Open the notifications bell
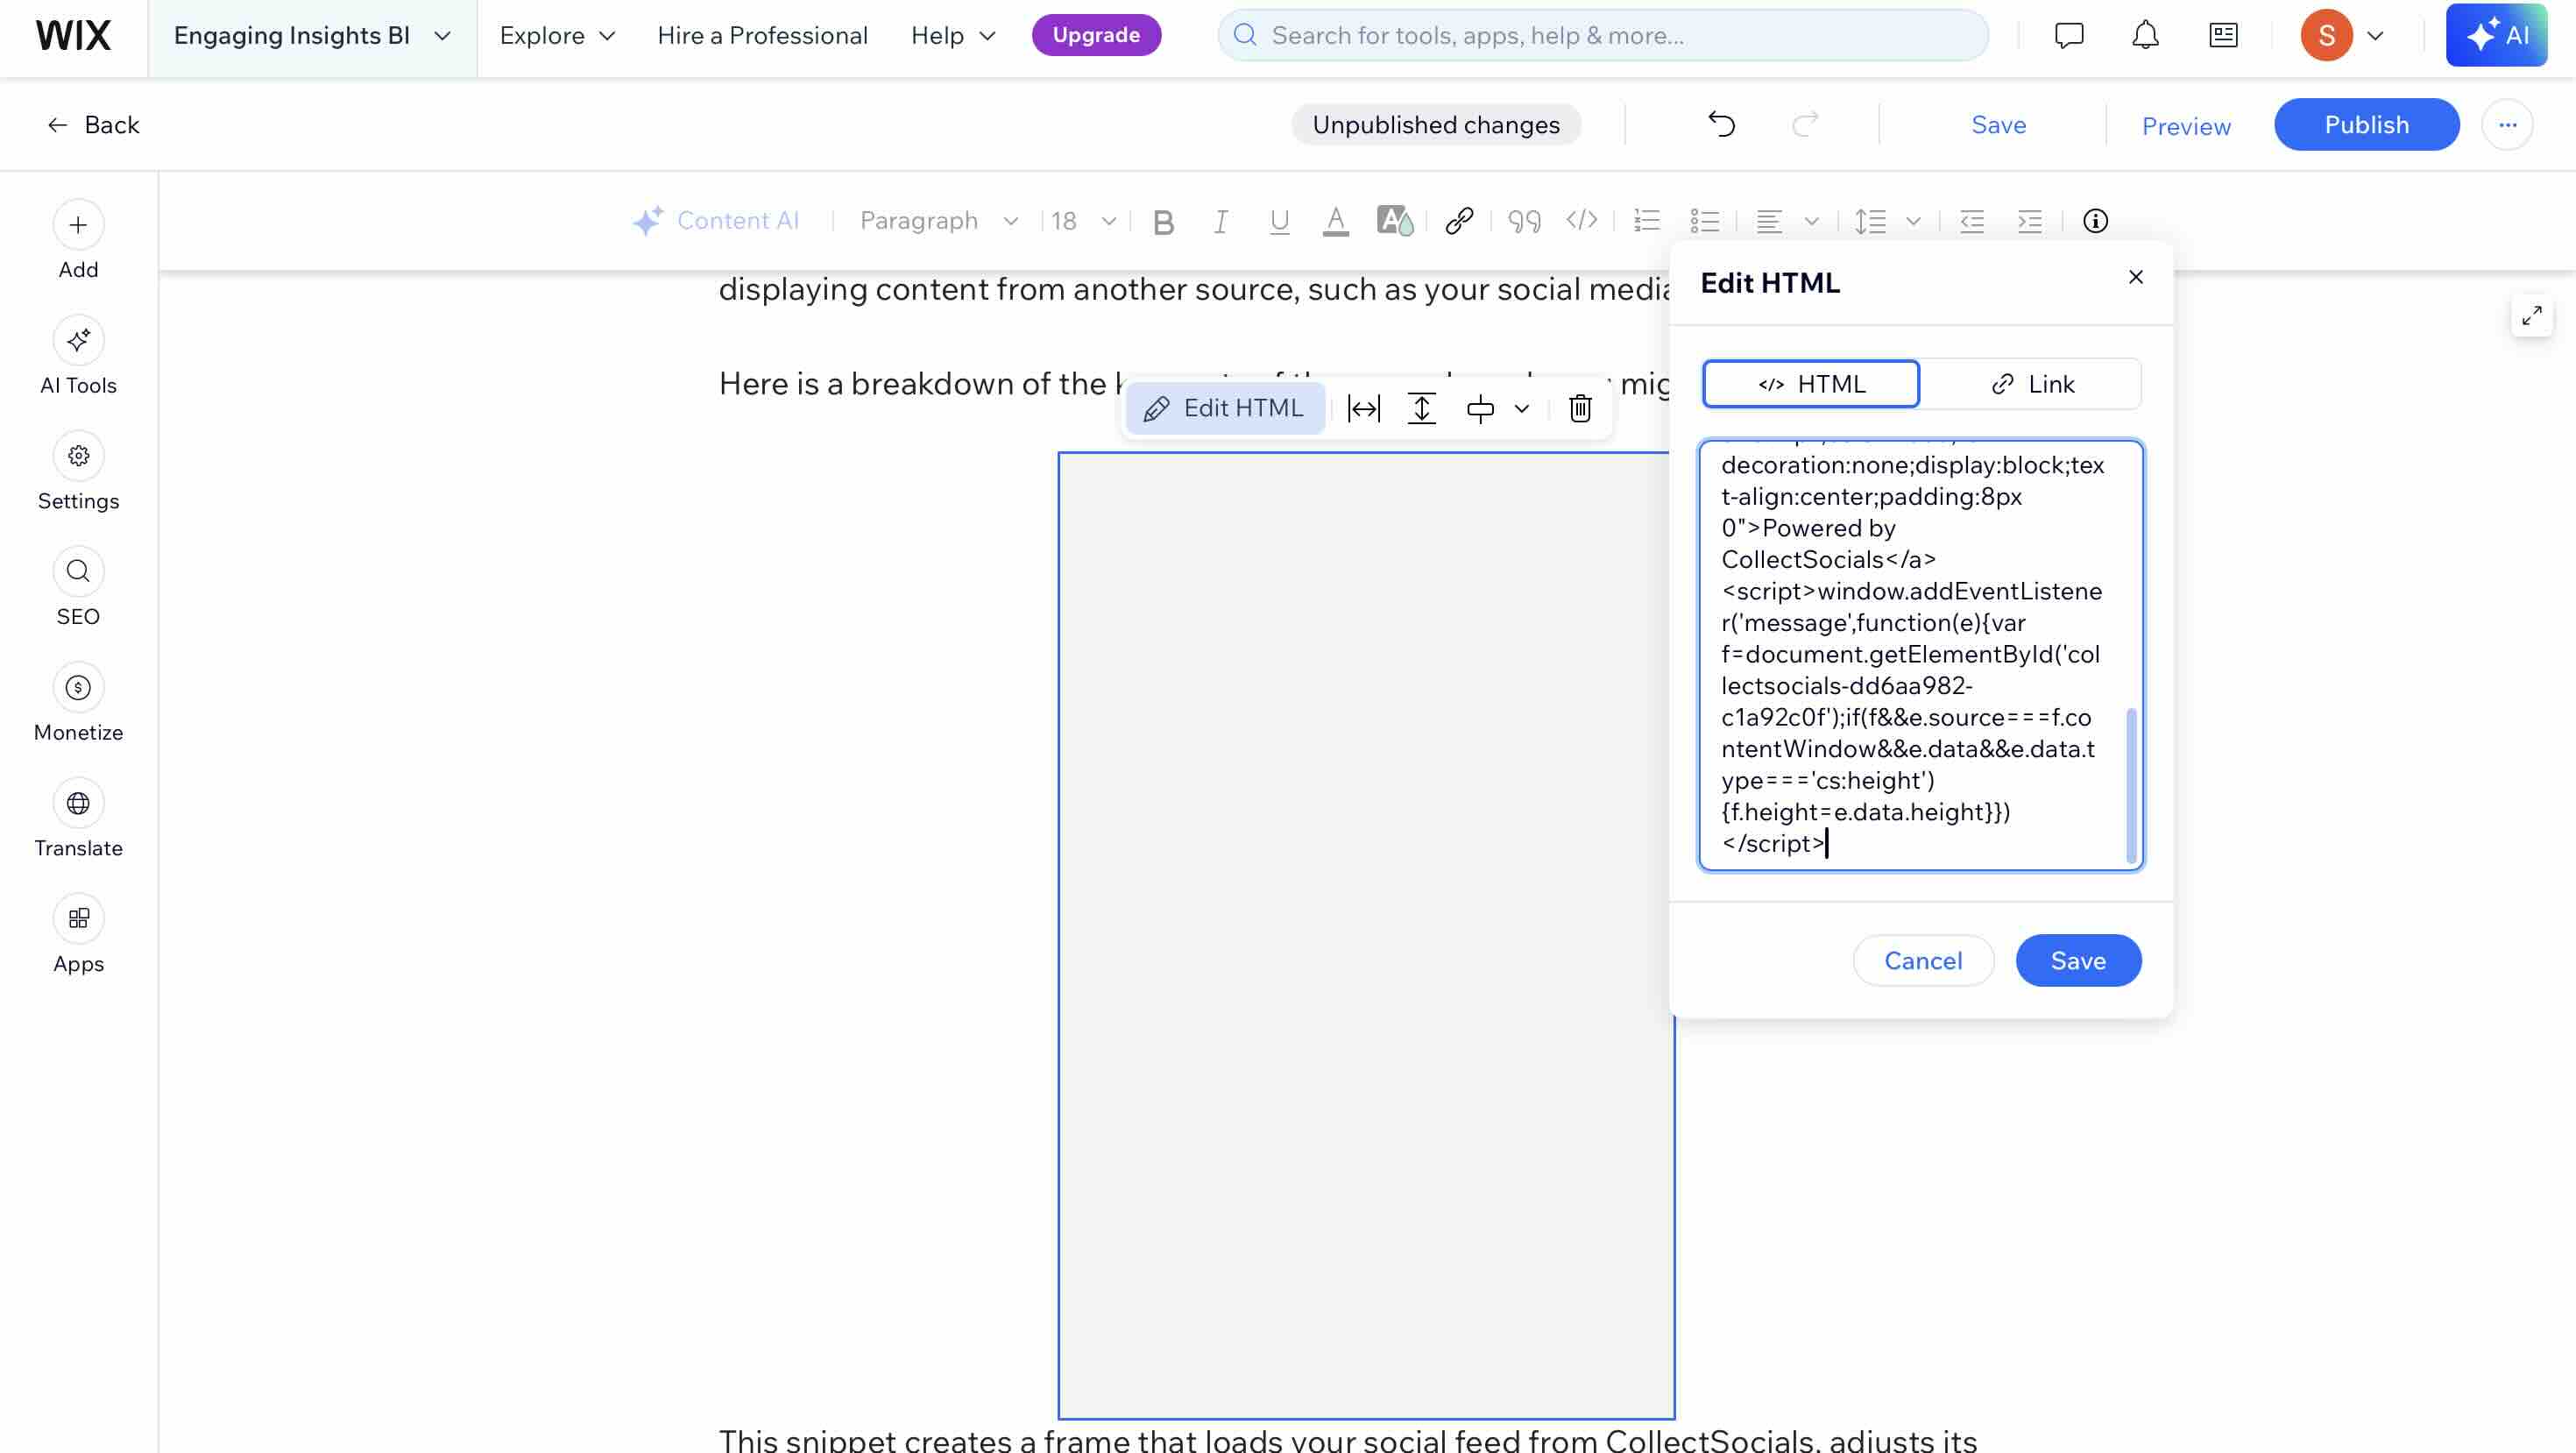 [2145, 36]
